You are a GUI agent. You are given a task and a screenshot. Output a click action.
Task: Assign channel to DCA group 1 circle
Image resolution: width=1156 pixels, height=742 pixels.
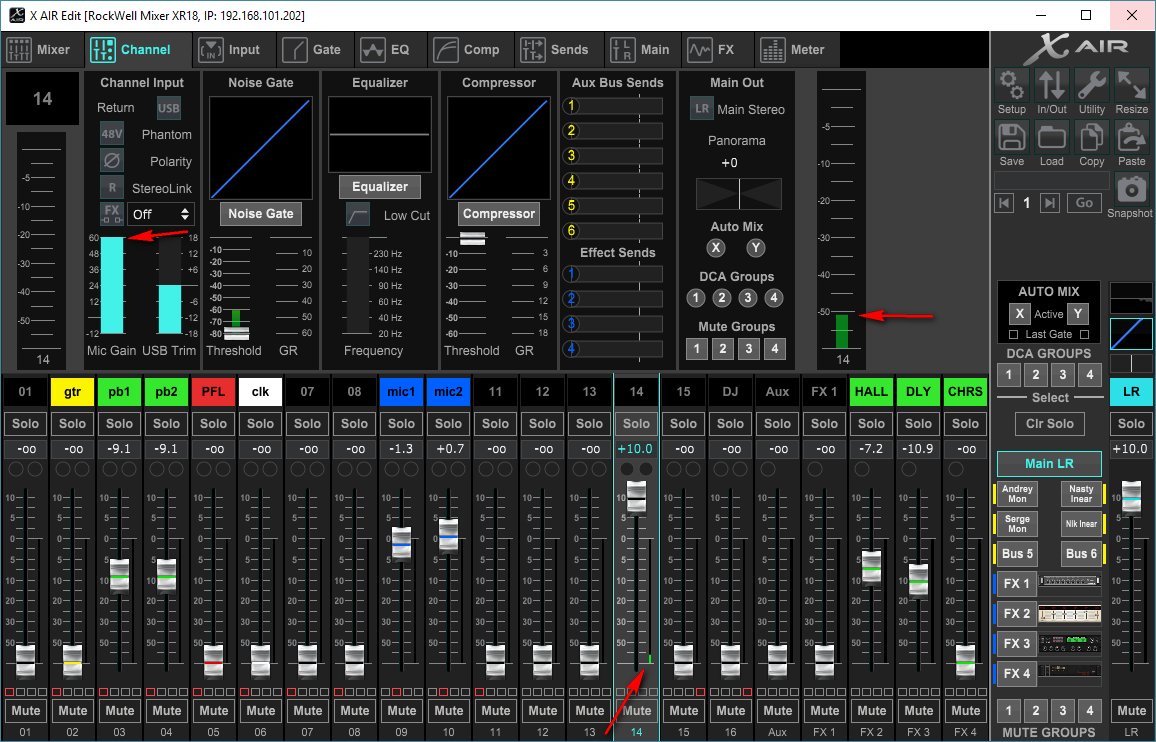[x=695, y=297]
